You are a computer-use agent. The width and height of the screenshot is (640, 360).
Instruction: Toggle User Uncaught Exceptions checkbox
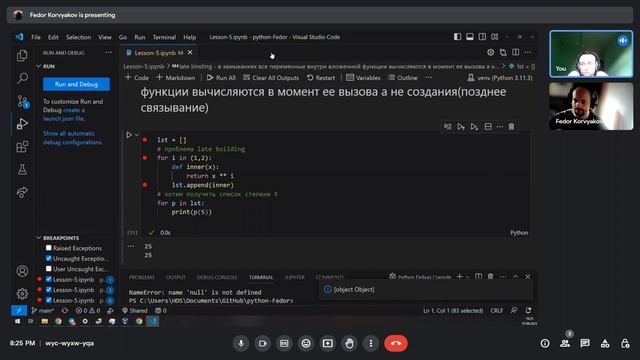click(x=49, y=269)
